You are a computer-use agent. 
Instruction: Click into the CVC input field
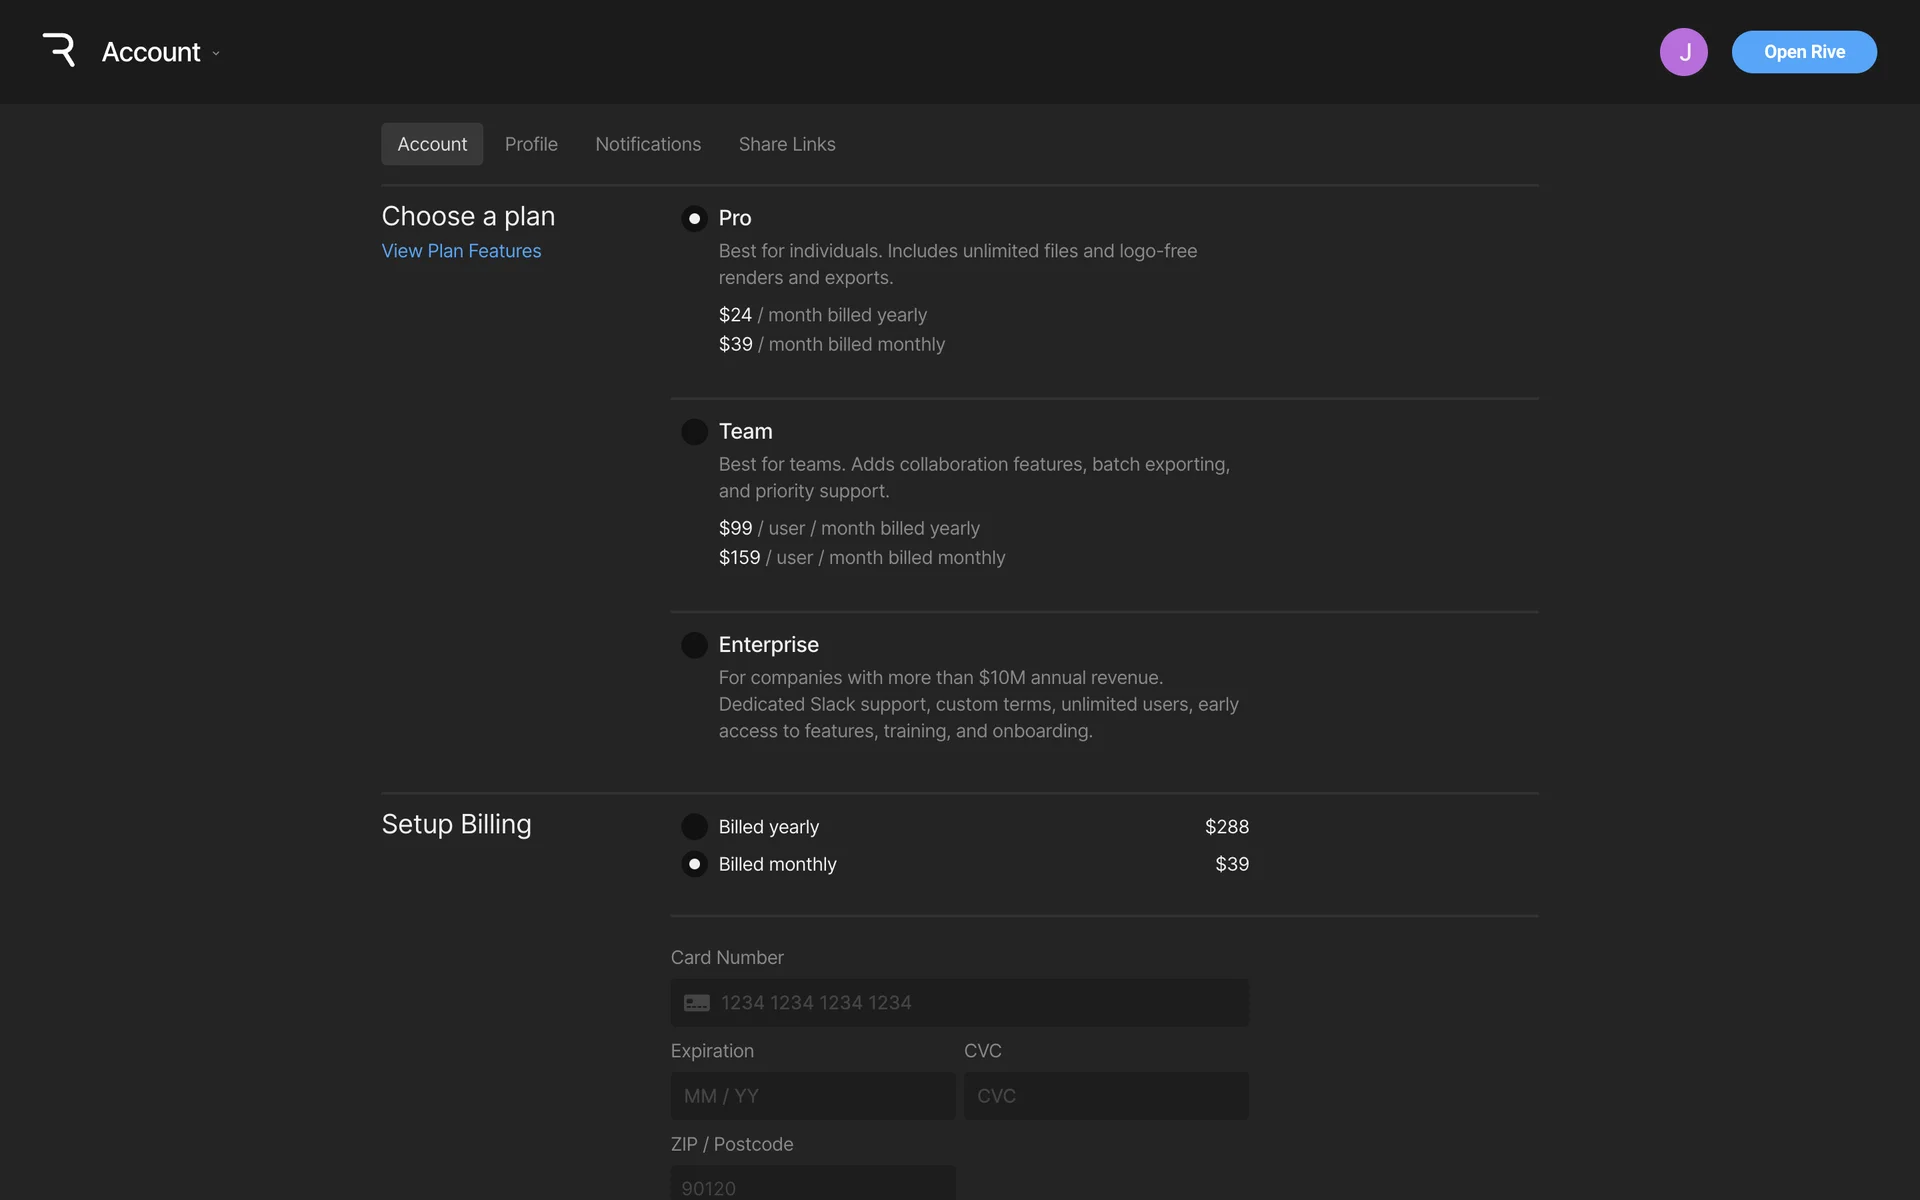1105,1096
